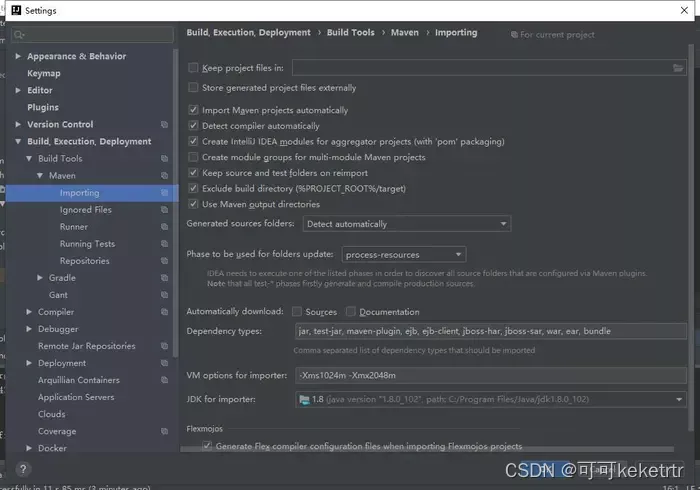Click the settings search field
Image resolution: width=700 pixels, height=490 pixels.
(x=93, y=34)
